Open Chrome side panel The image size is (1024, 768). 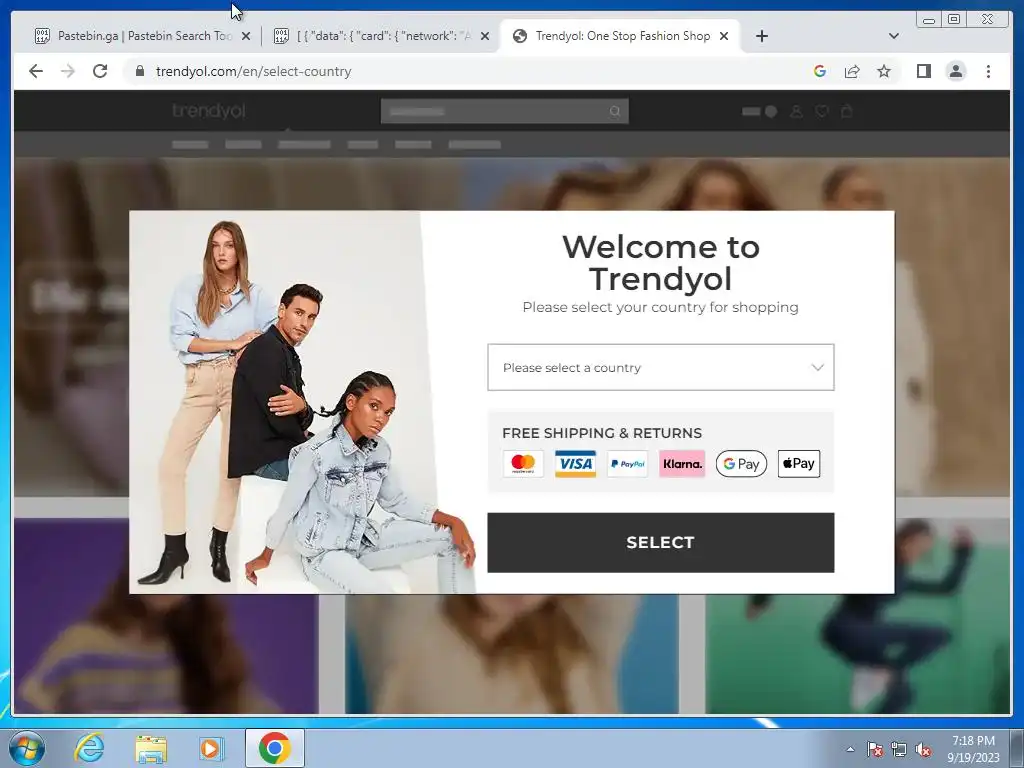[923, 71]
